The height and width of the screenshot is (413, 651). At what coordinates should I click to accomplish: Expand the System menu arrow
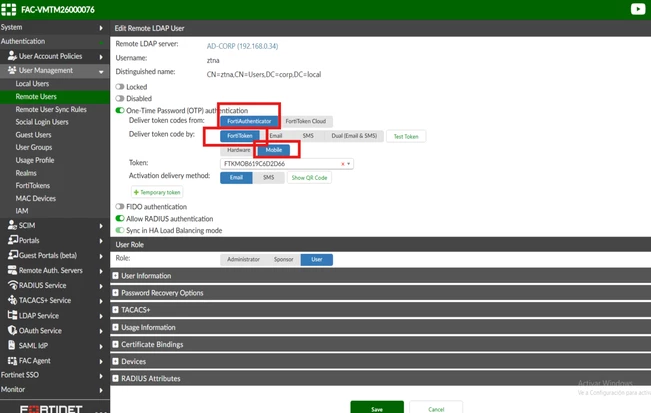(101, 27)
